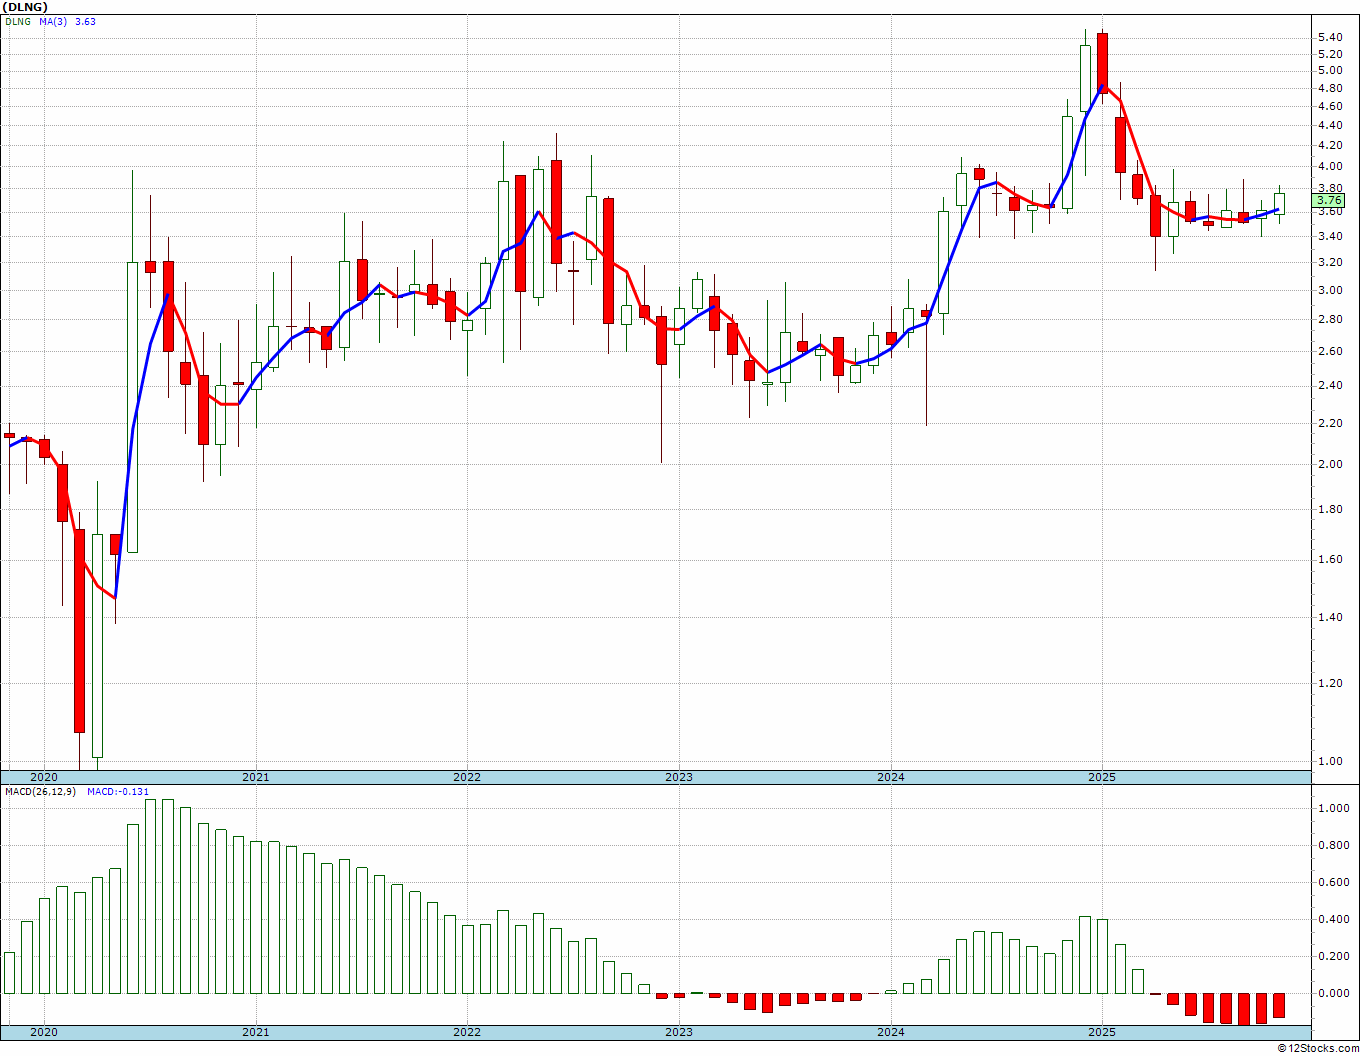The width and height of the screenshot is (1360, 1056).
Task: Click the highlighted 3.76 current price tag
Action: point(1330,201)
